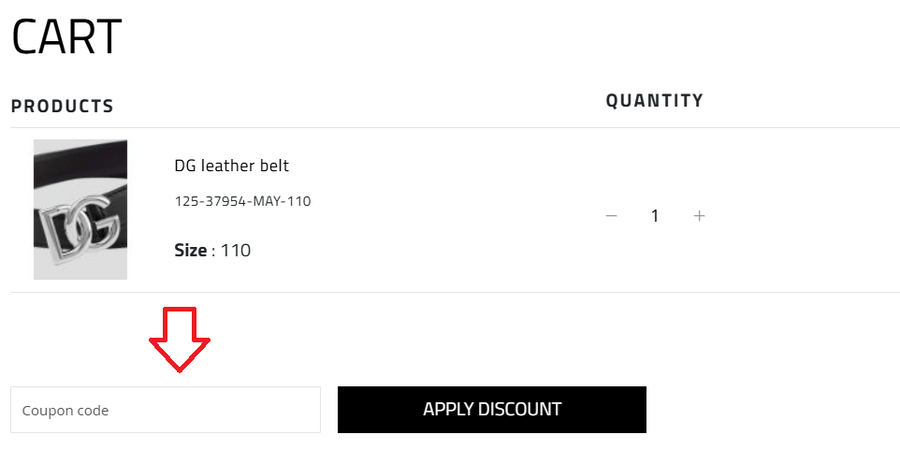Click the CART page heading
This screenshot has width=900, height=449.
click(x=66, y=37)
